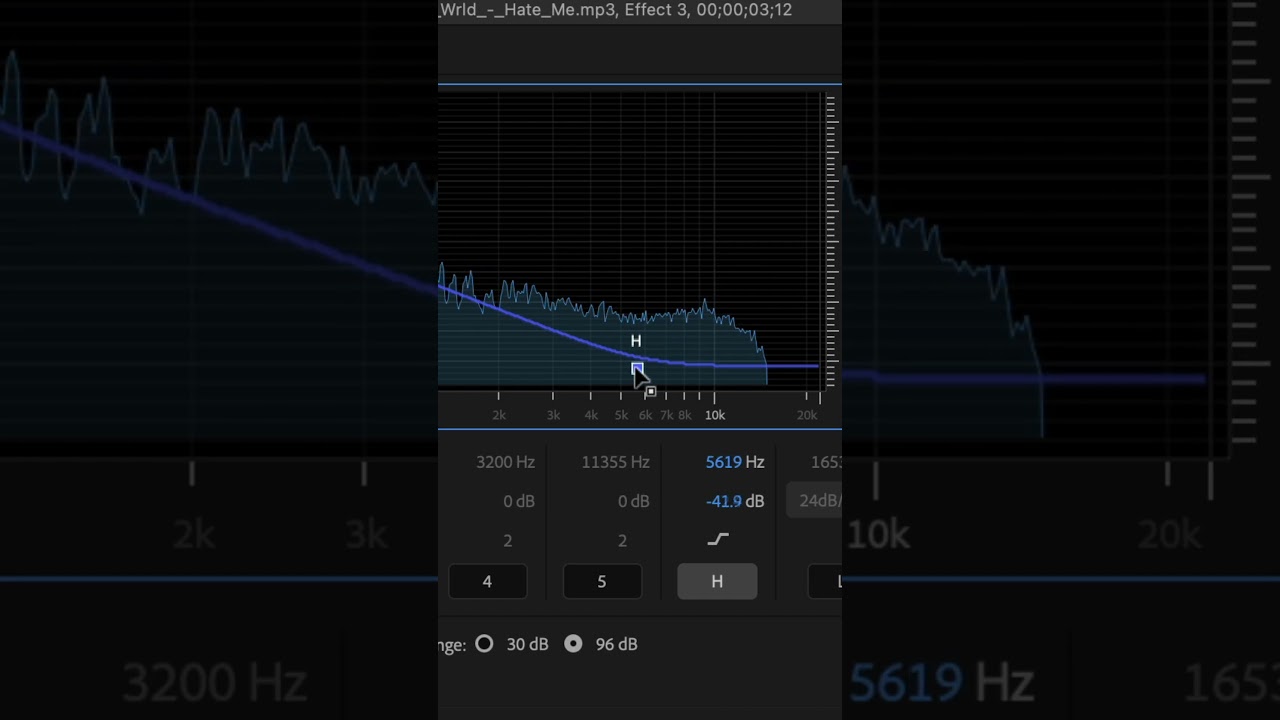Select the 30 dB range radio button
Viewport: 1280px width, 720px height.
pos(484,644)
